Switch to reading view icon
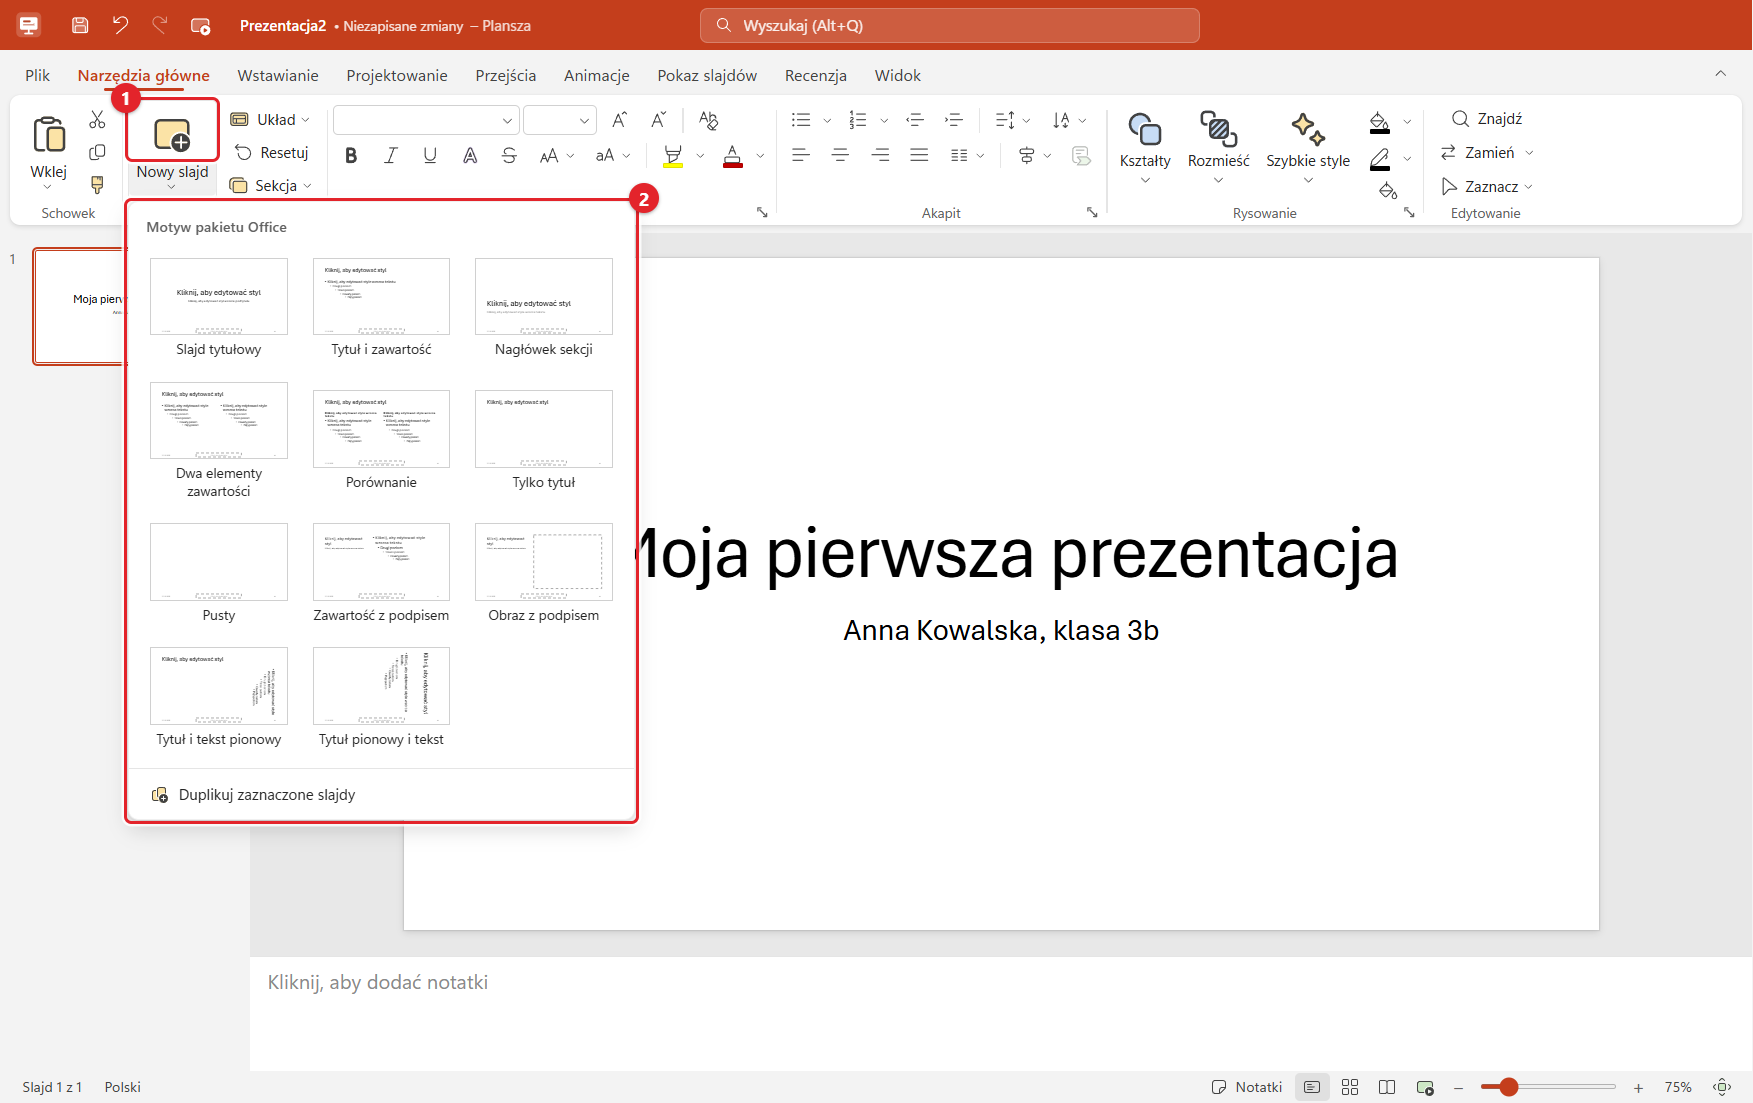This screenshot has width=1753, height=1103. pos(1387,1087)
